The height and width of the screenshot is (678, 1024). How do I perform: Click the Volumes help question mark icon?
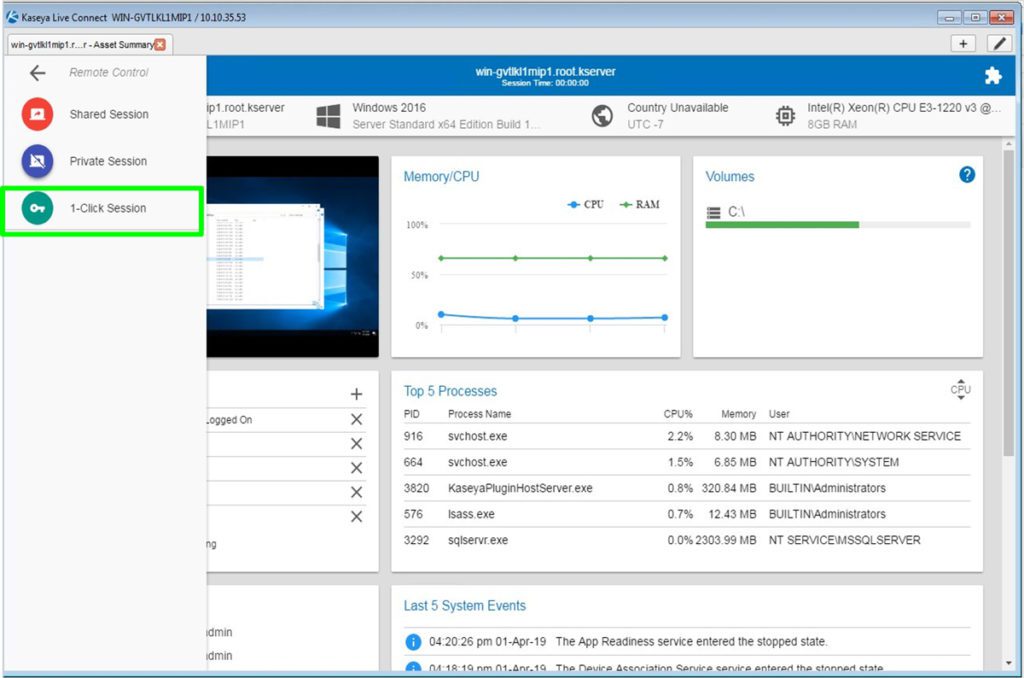coord(966,175)
